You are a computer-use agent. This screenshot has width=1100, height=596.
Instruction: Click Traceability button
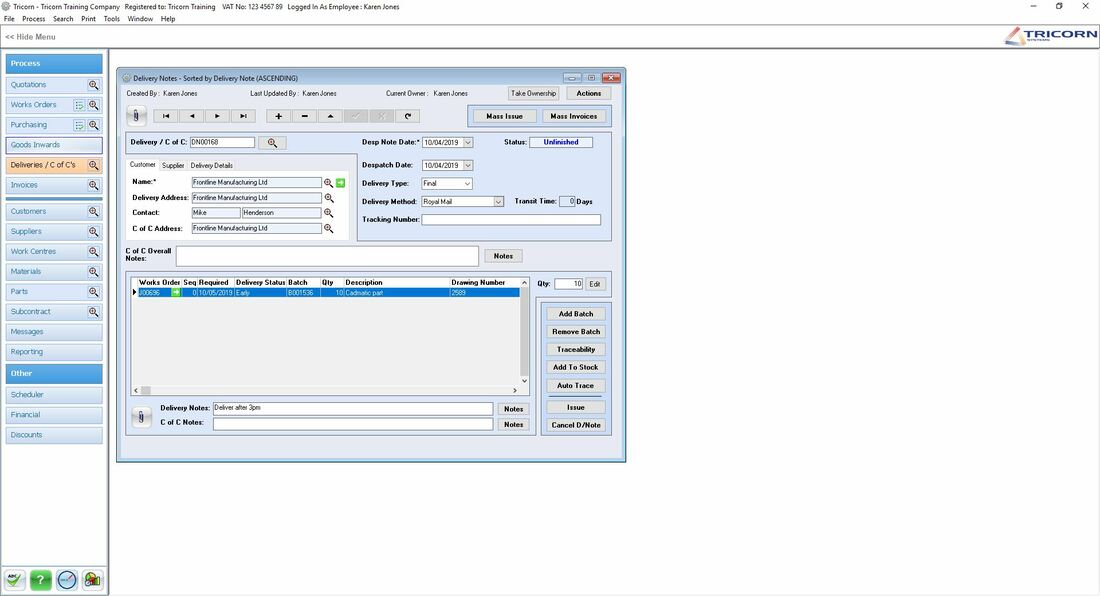[576, 350]
